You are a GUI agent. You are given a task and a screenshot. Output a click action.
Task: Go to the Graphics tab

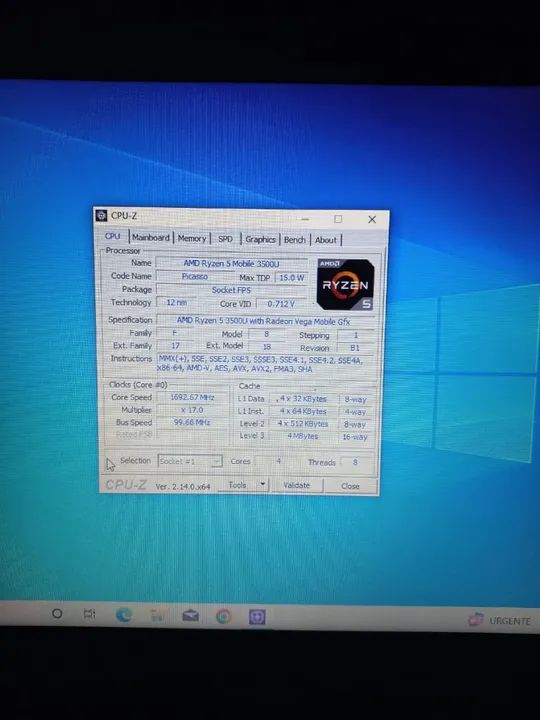click(260, 239)
